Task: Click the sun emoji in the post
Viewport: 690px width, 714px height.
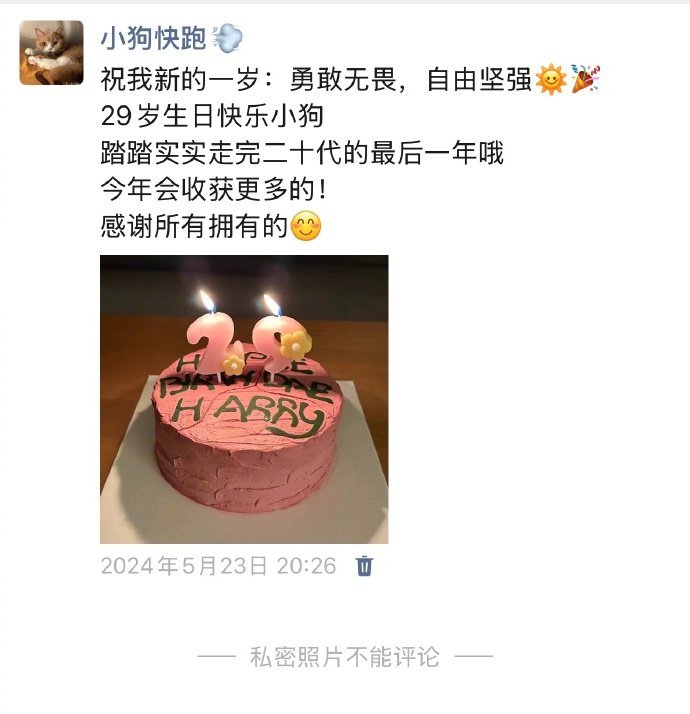Action: 551,79
